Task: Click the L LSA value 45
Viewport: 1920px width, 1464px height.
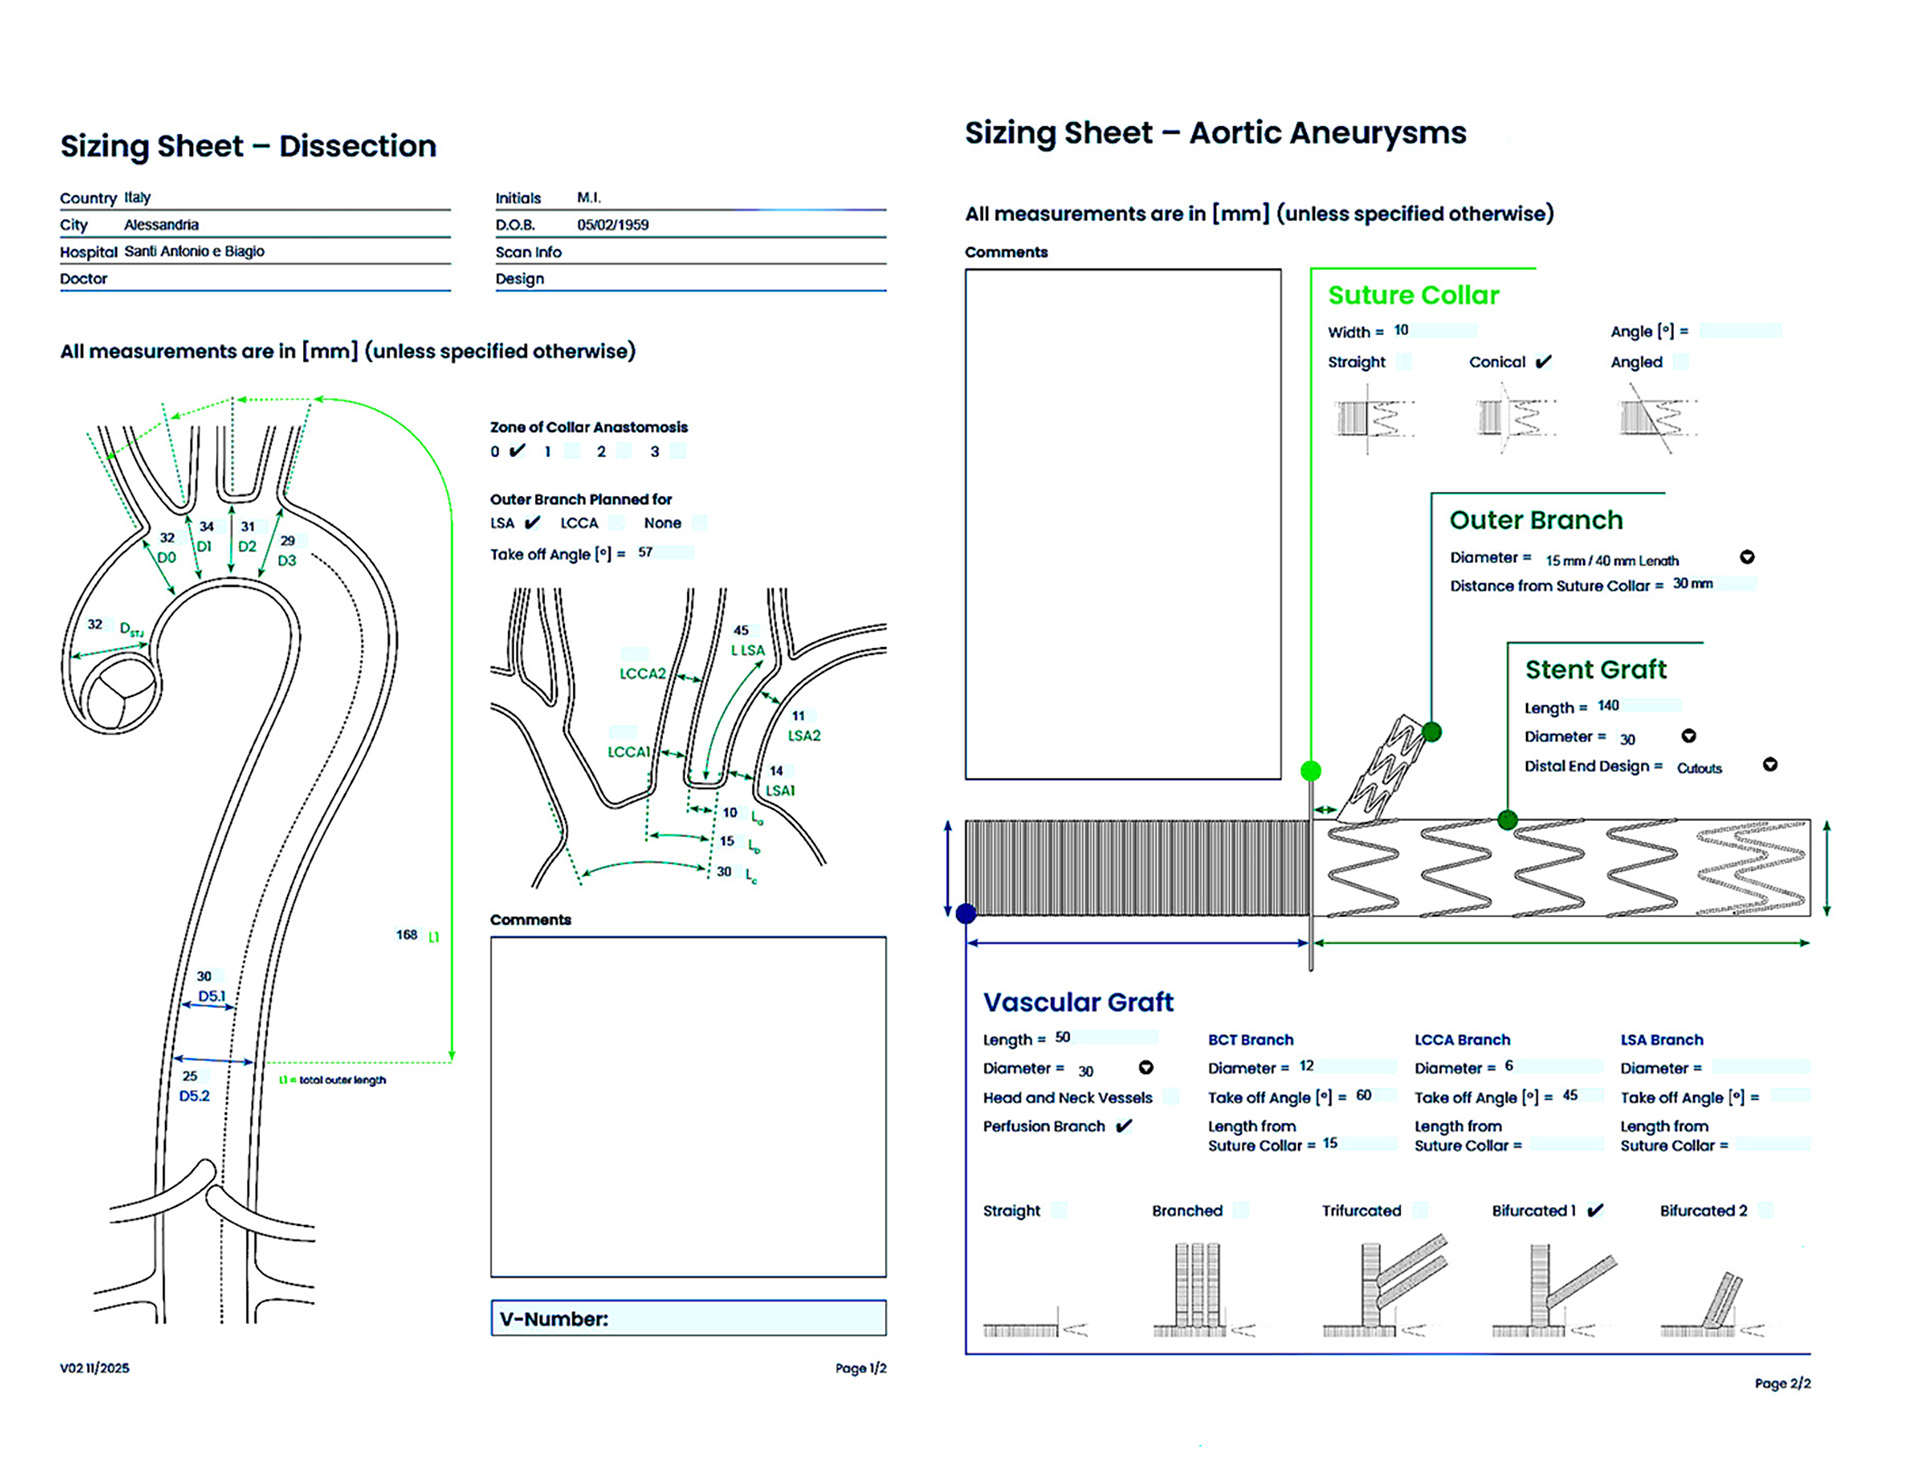Action: pos(741,630)
